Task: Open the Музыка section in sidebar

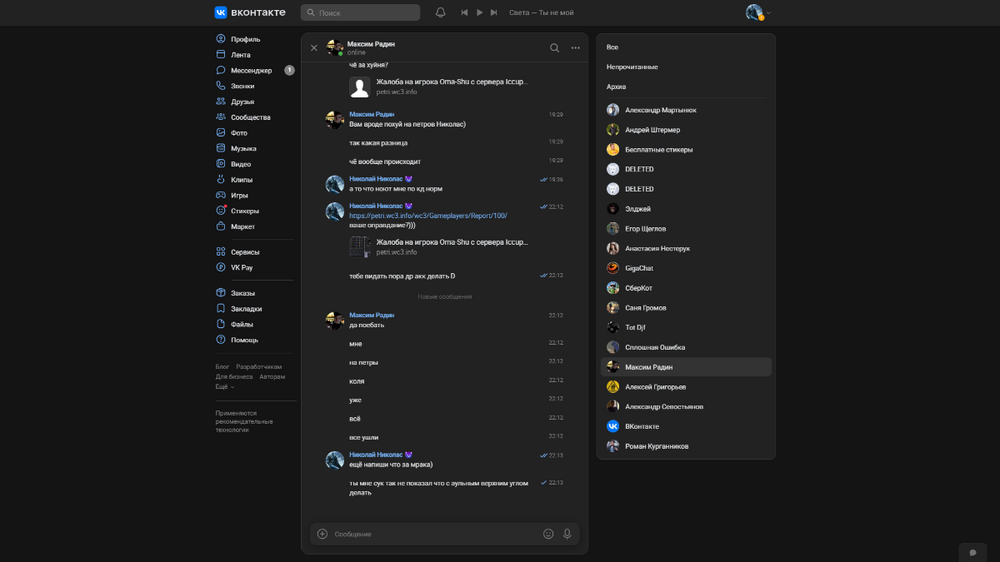Action: tap(243, 149)
